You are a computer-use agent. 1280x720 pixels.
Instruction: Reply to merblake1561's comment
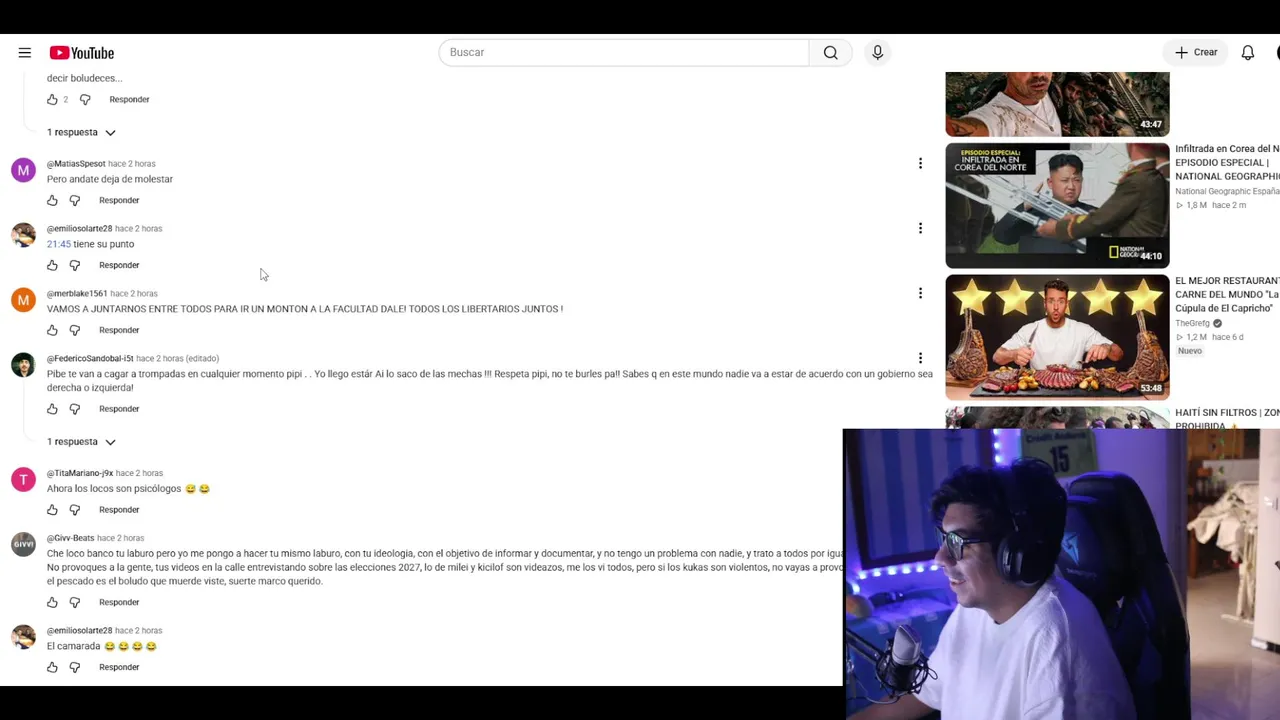119,330
